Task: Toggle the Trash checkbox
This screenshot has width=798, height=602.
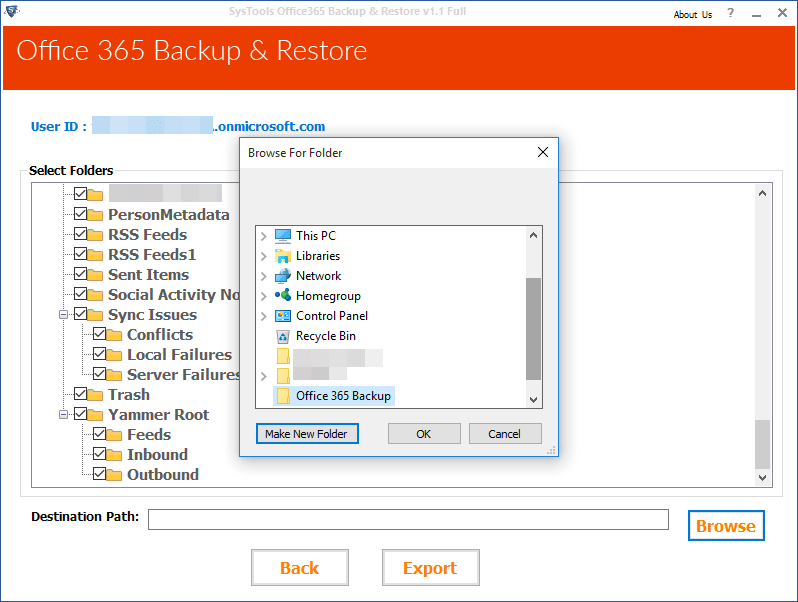Action: pos(80,393)
